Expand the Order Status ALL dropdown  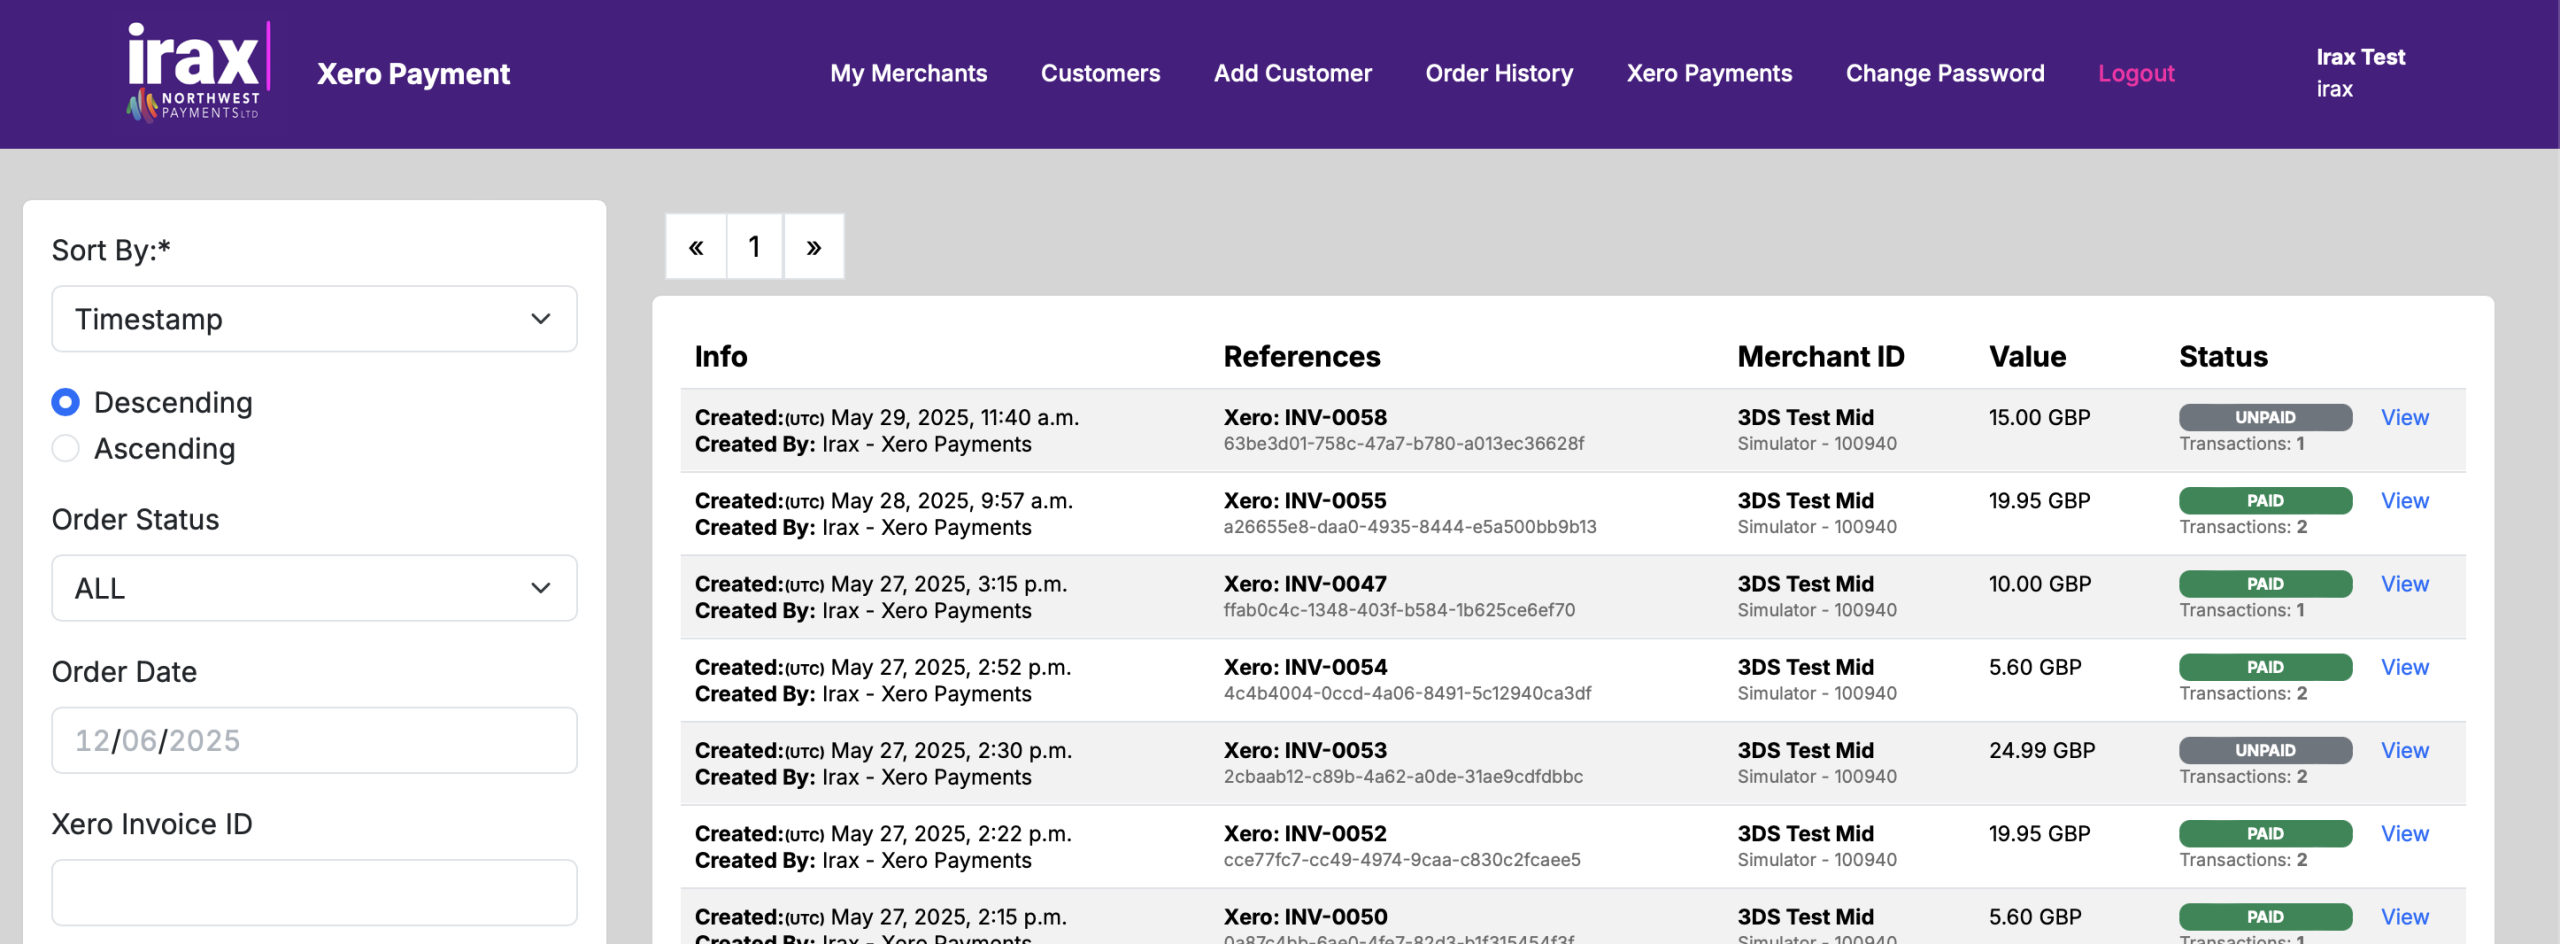click(x=314, y=588)
